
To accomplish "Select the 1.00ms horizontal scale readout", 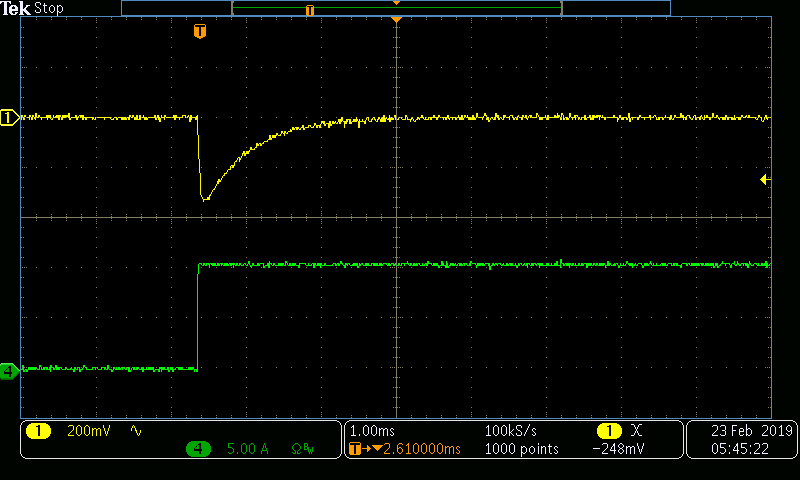I will pyautogui.click(x=374, y=431).
